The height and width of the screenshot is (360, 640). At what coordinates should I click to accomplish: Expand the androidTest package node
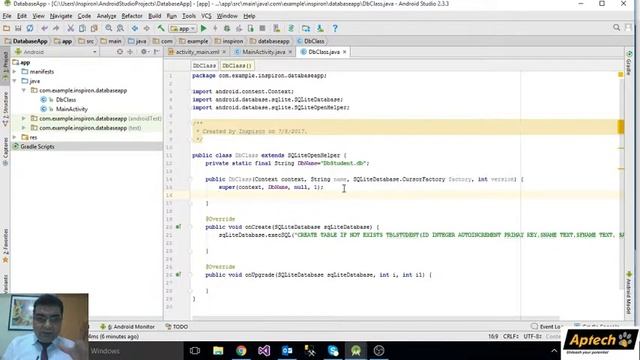tap(24, 118)
